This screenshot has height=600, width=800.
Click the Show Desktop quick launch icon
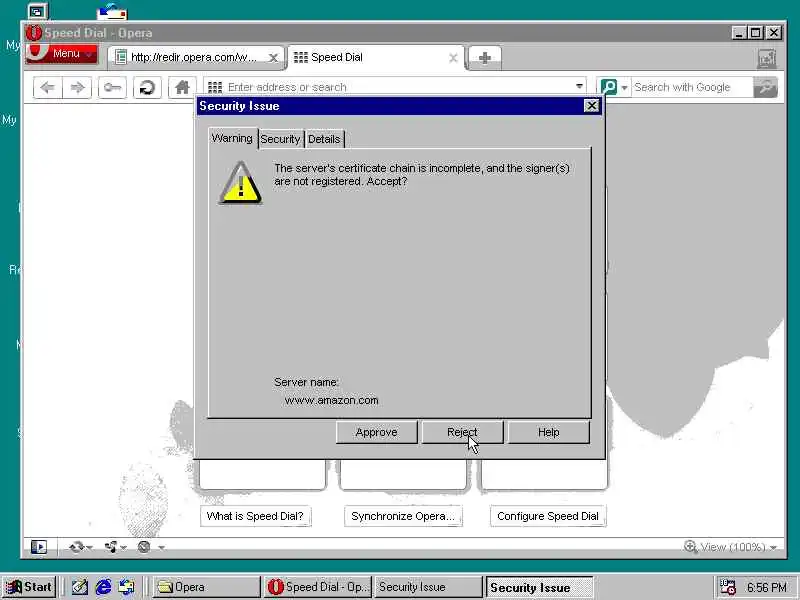tap(80, 587)
